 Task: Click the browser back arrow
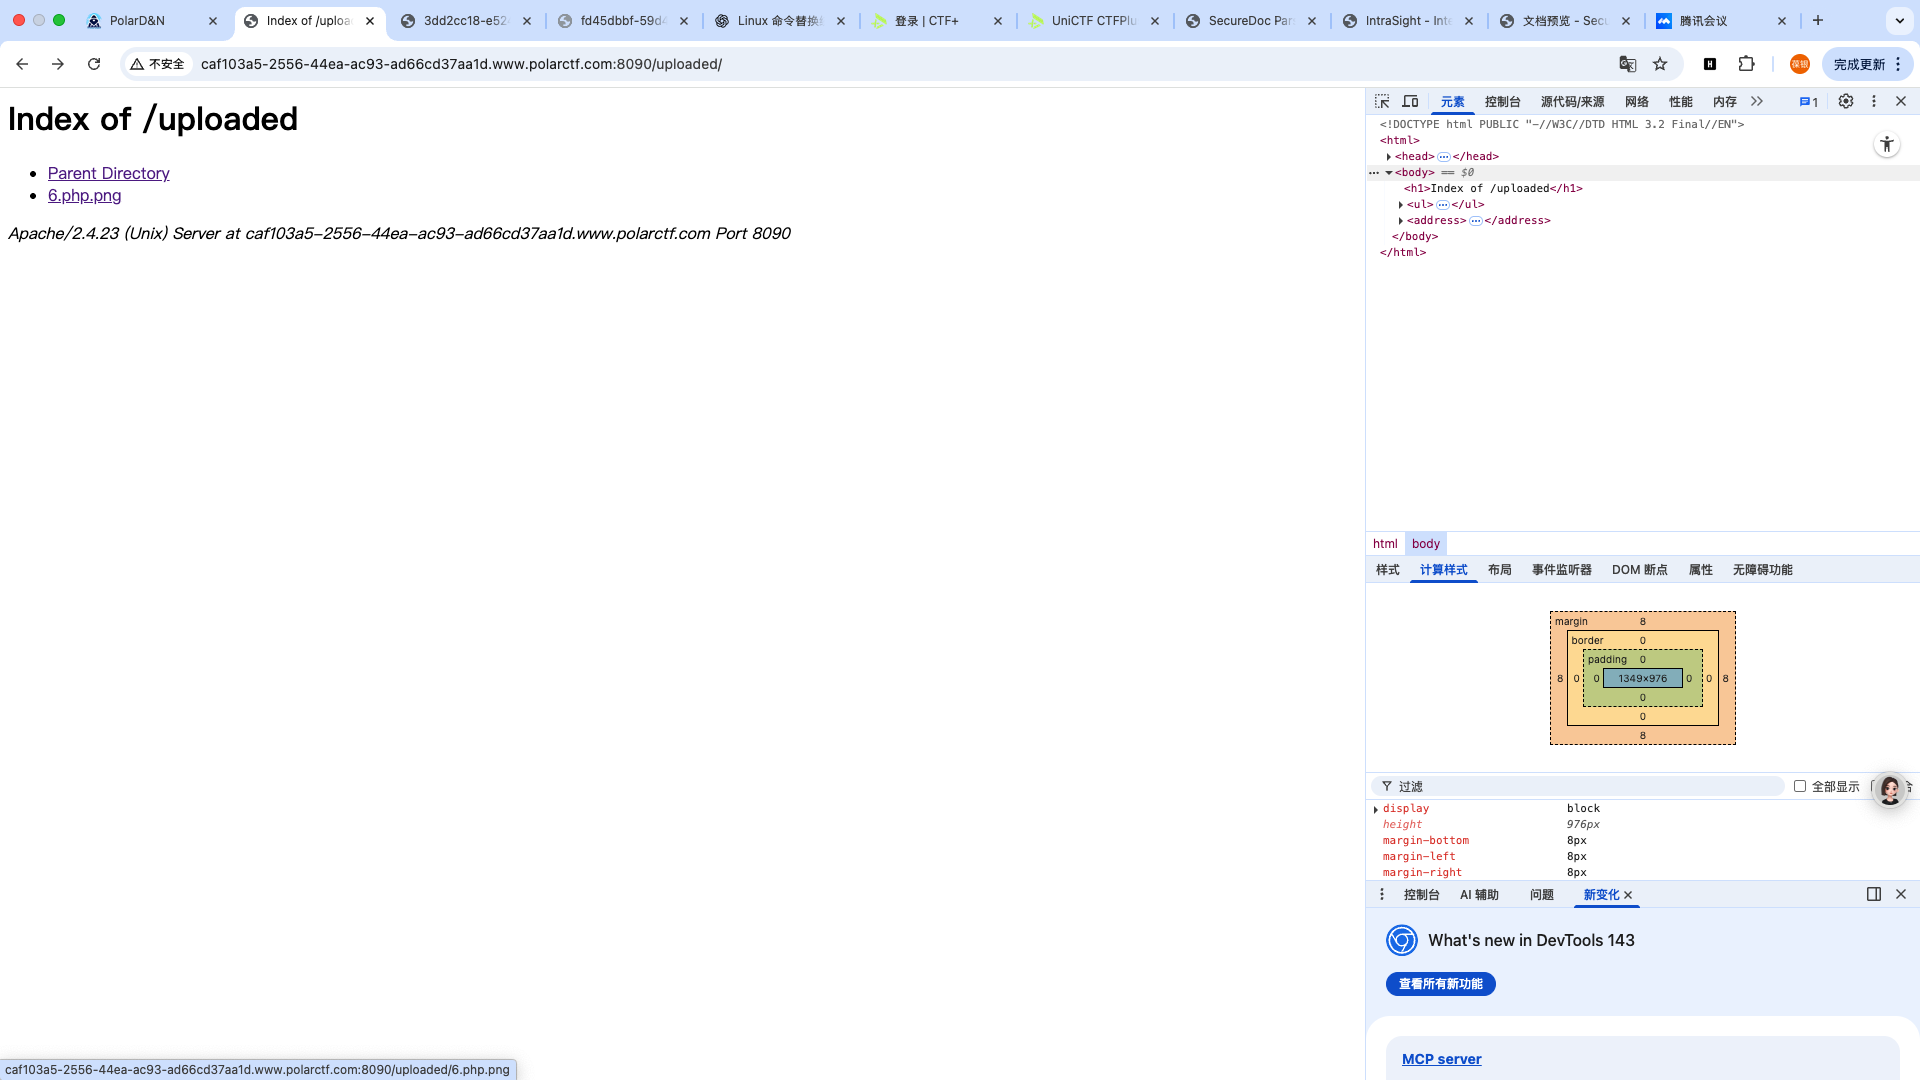[x=22, y=64]
